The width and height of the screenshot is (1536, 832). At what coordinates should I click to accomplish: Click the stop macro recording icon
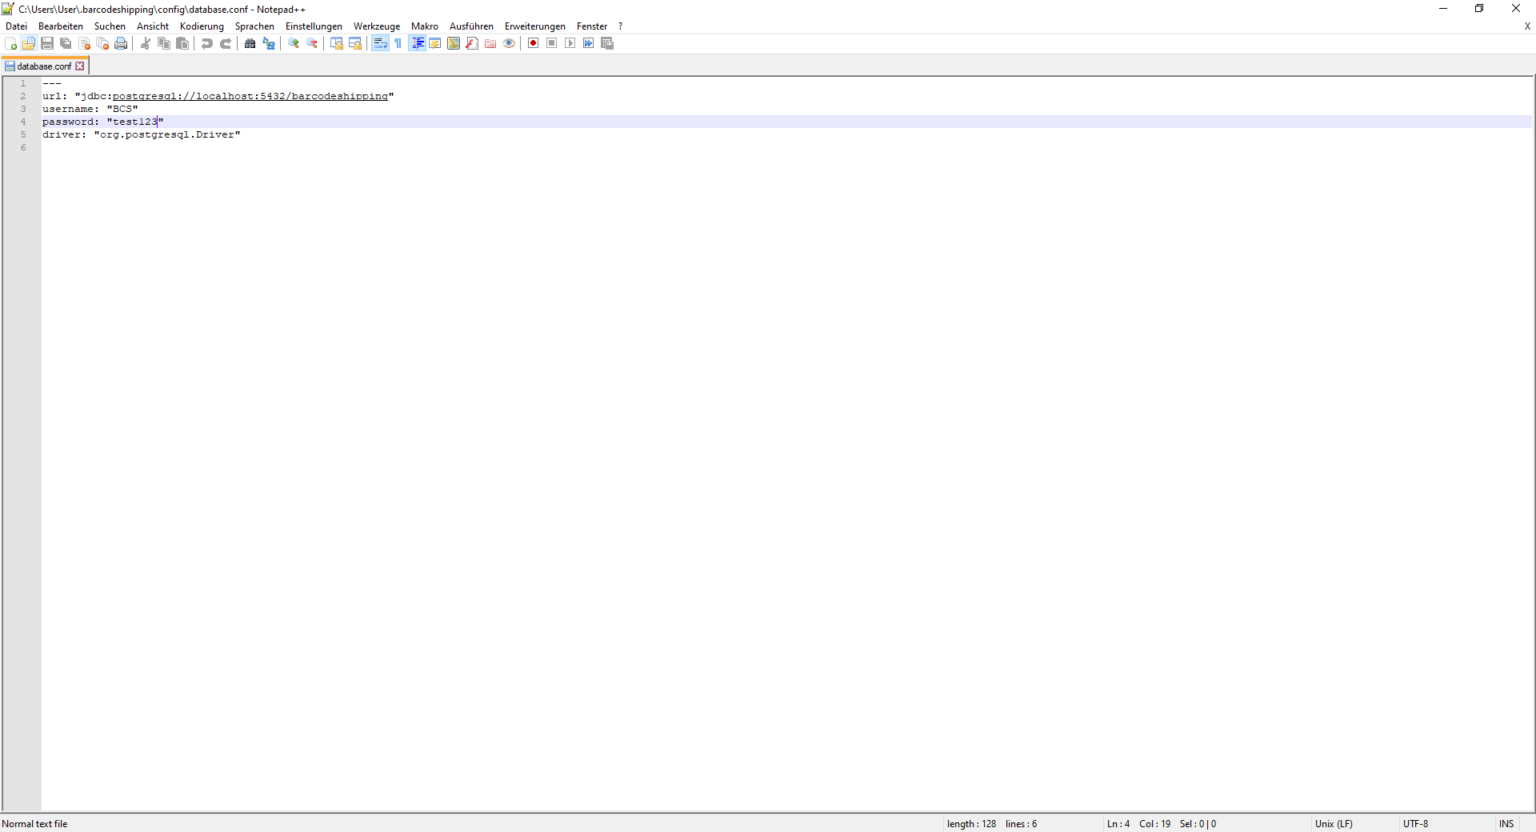pos(551,44)
